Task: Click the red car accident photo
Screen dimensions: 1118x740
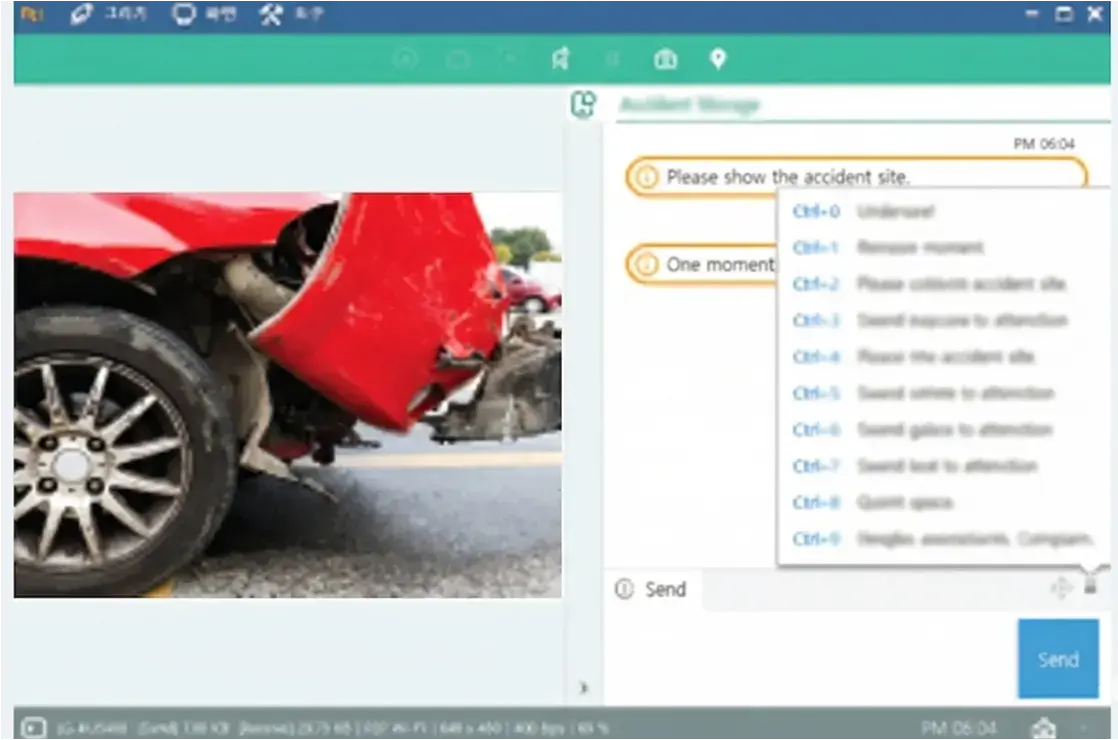Action: coord(285,395)
